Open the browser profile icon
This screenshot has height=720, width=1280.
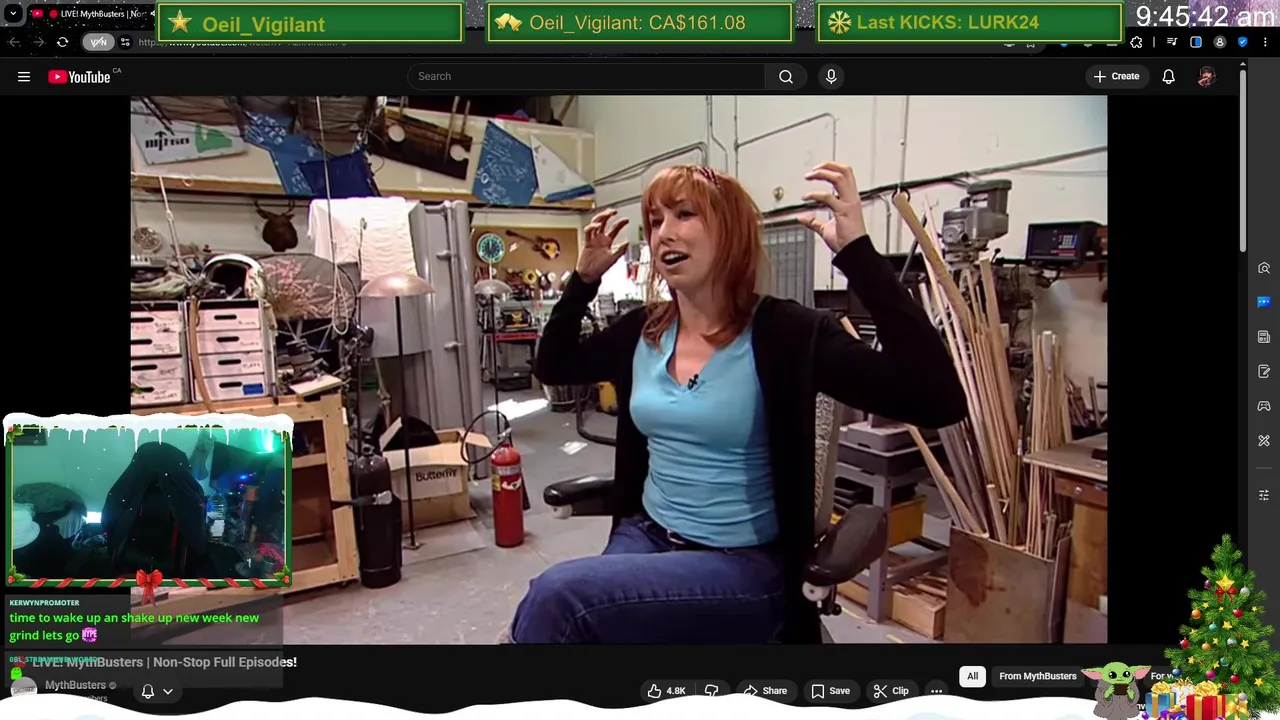1219,42
